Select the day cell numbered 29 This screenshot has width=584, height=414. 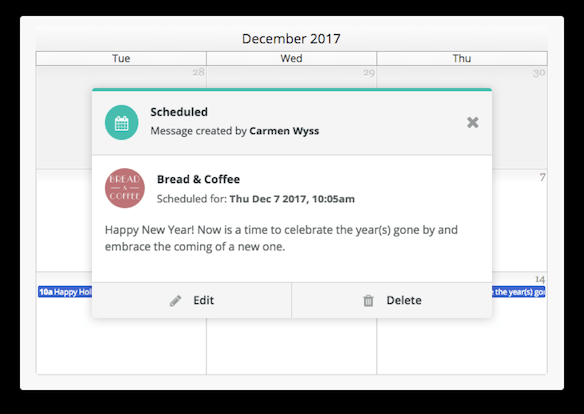tap(291, 77)
